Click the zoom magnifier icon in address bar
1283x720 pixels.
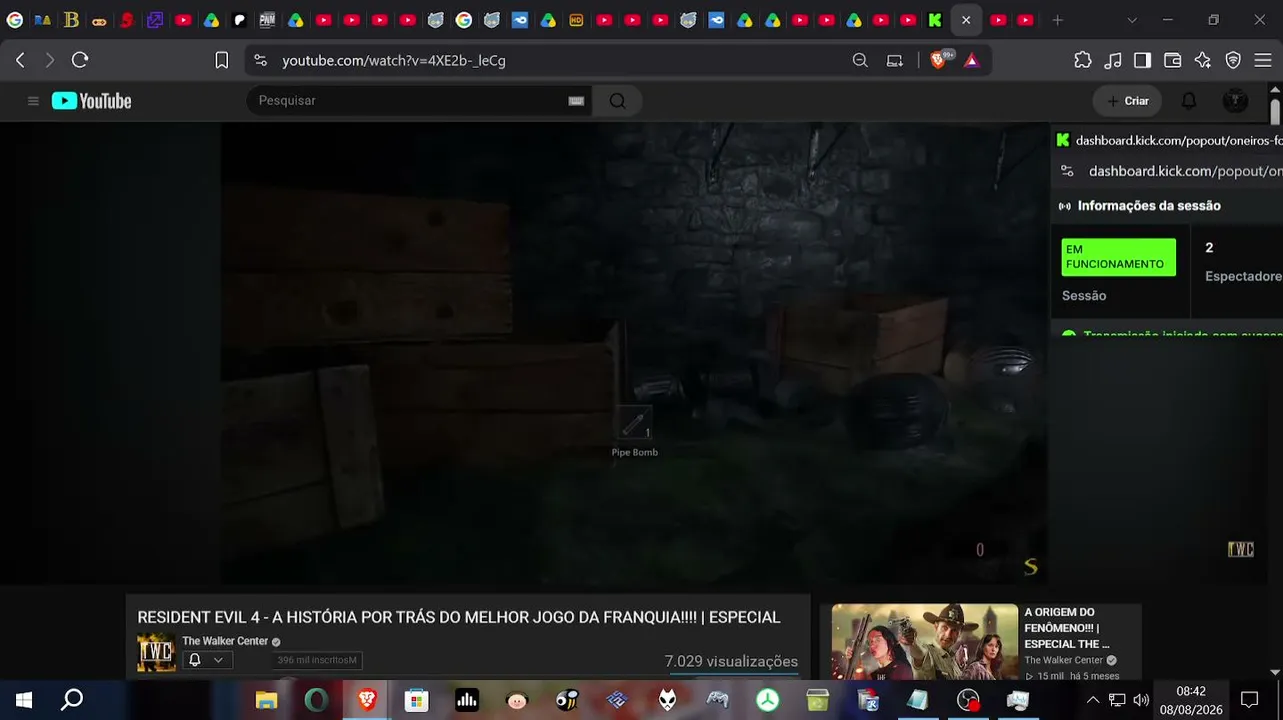[860, 60]
